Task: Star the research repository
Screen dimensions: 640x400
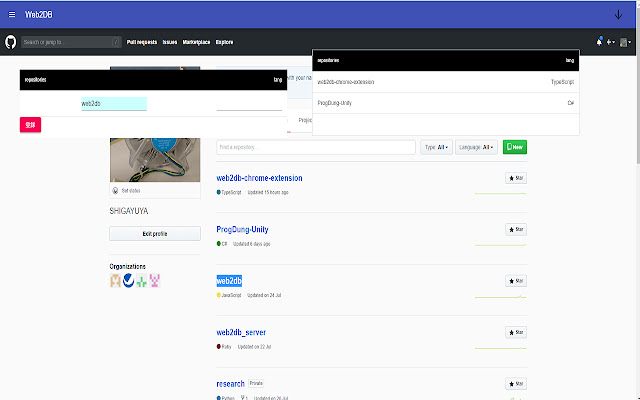Action: 516,384
